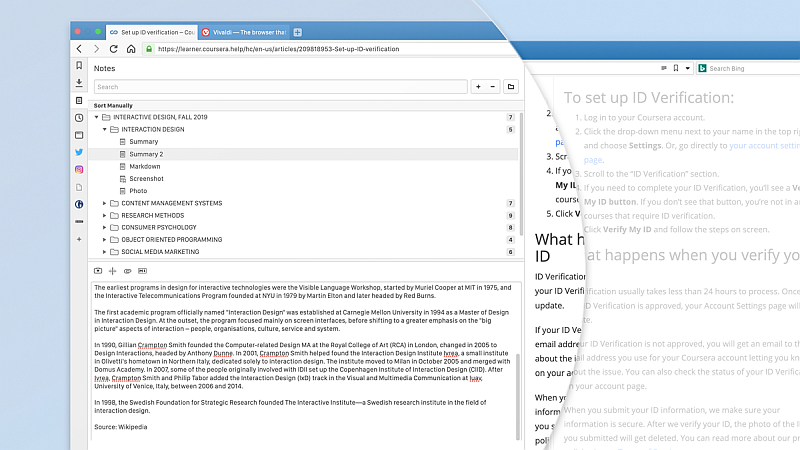The image size is (800, 450).
Task: Expand the SOCIAL MEDIA MARKETING folder
Action: [x=105, y=252]
